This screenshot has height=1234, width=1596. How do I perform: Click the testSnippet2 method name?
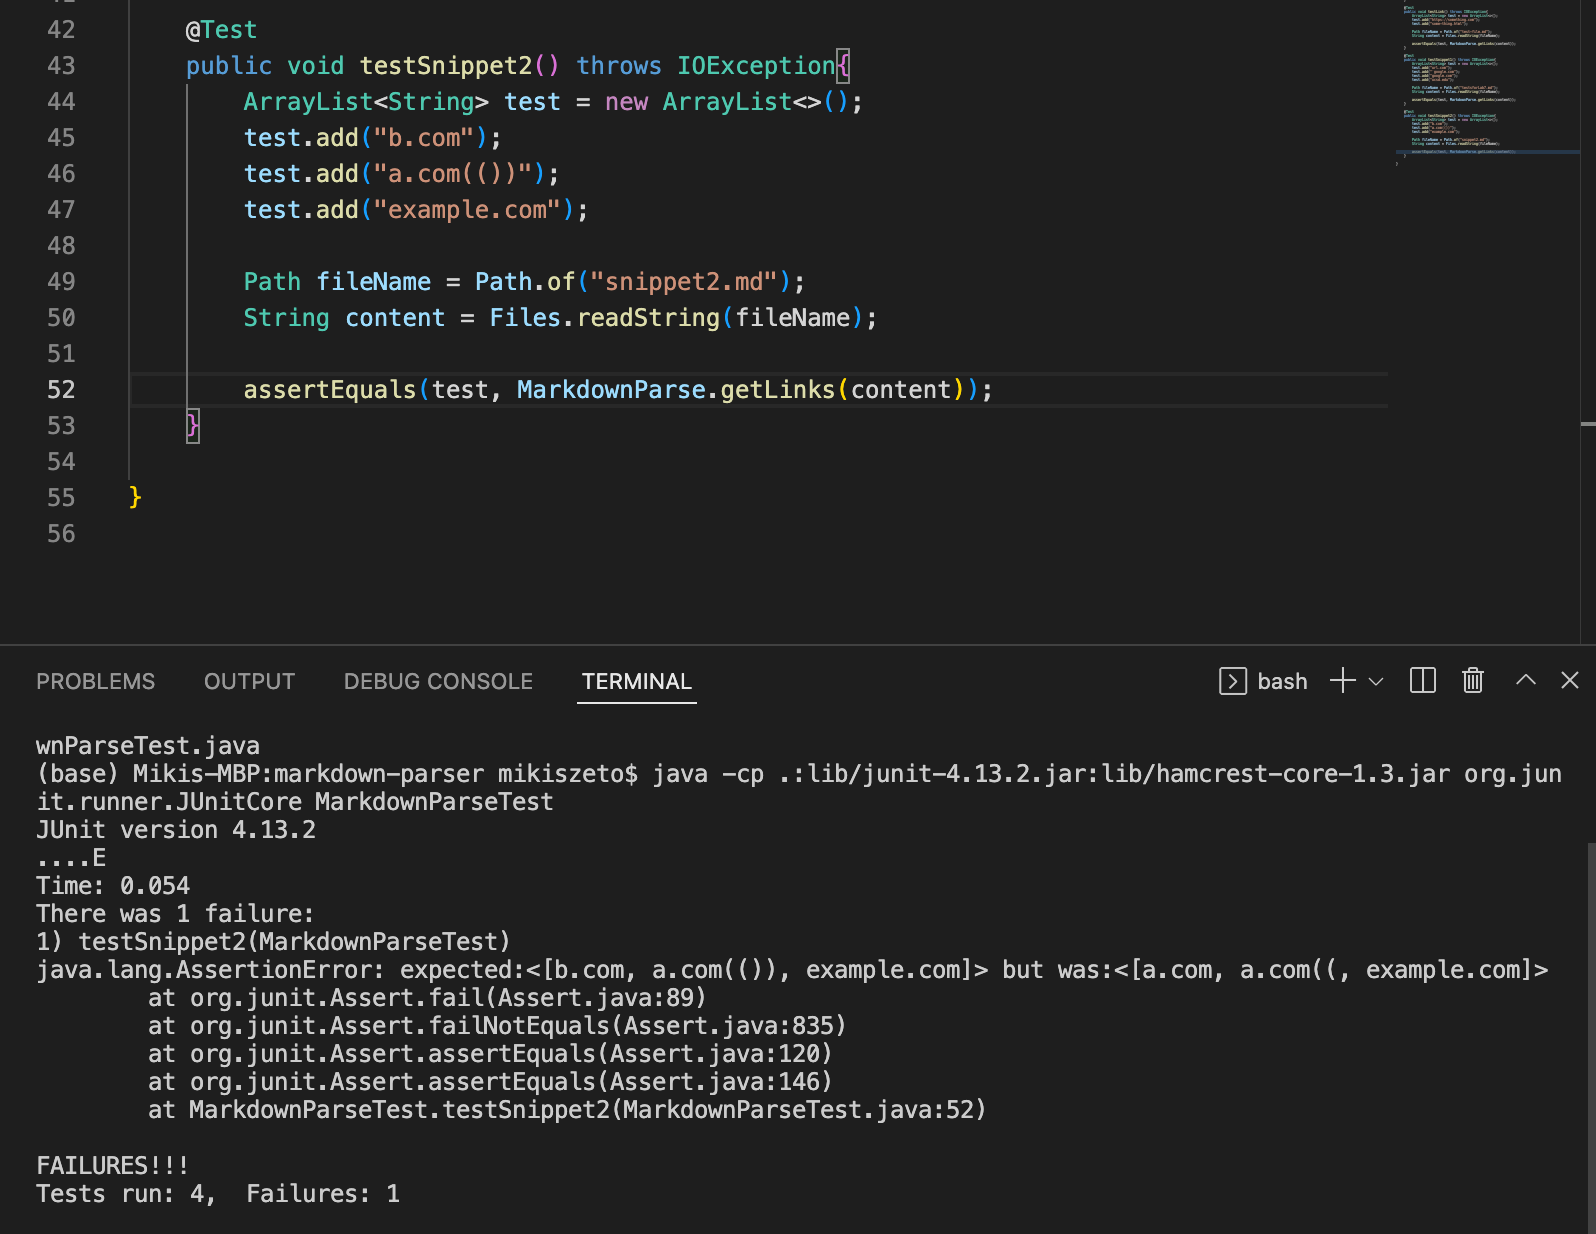click(446, 66)
